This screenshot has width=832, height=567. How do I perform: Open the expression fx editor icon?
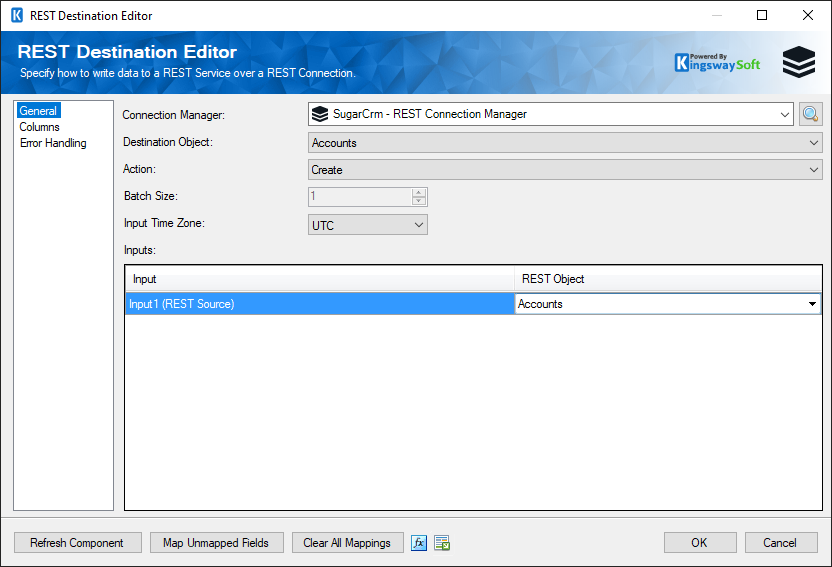tap(419, 543)
